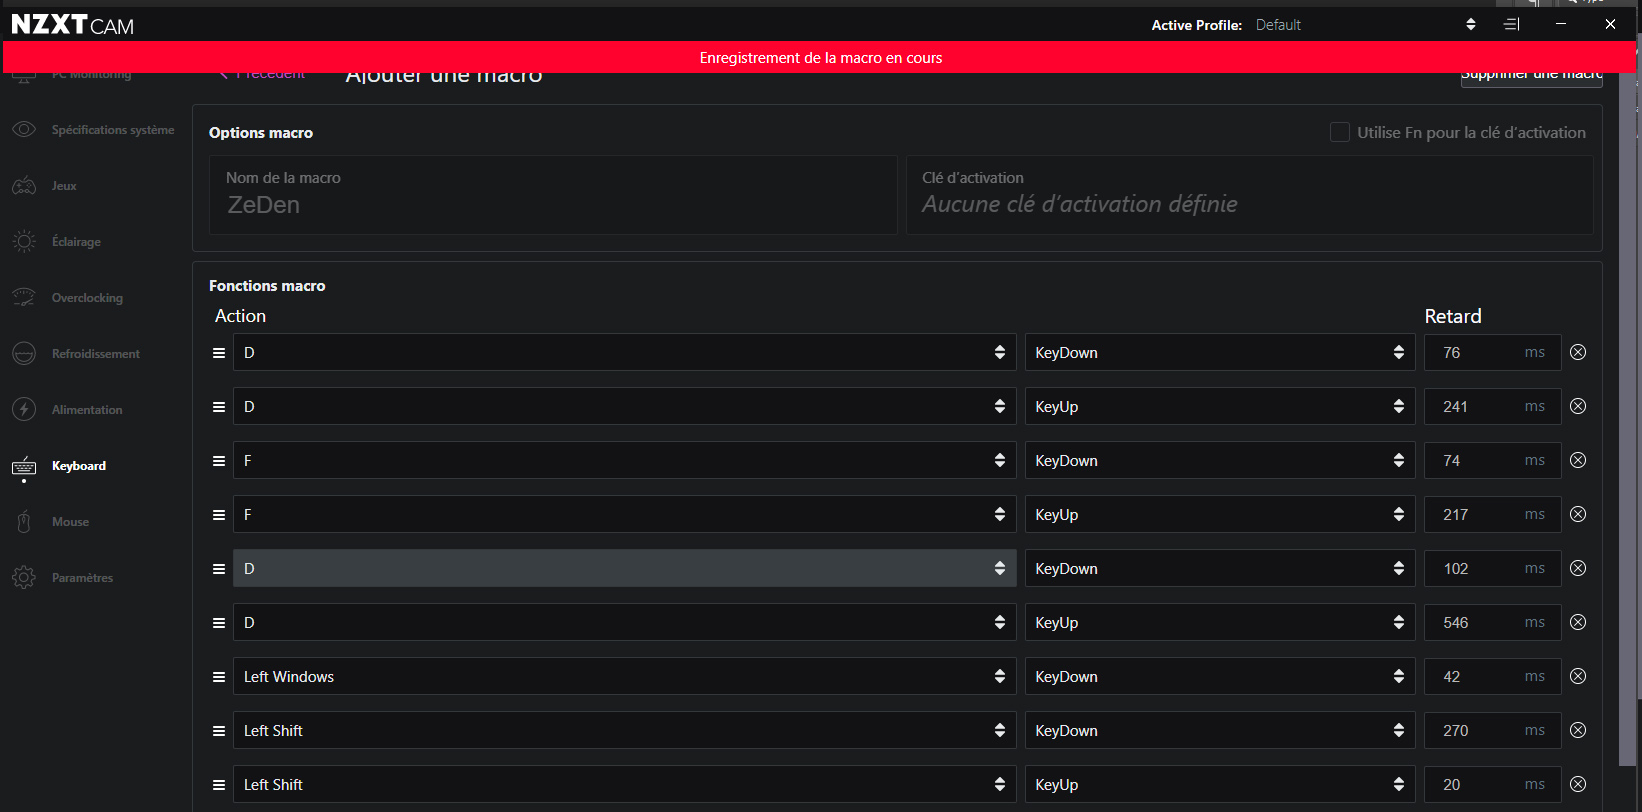The image size is (1642, 812).
Task: Delete the first D KeyDown row
Action: 1578,352
